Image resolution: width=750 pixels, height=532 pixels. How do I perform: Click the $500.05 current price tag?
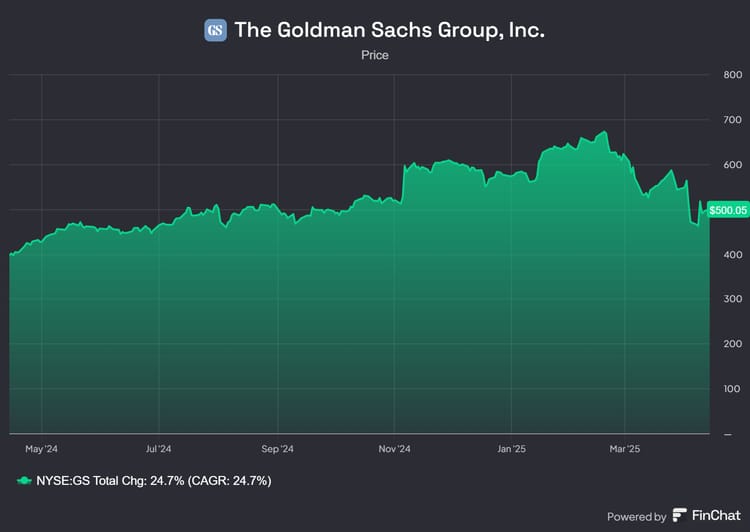[x=728, y=209]
